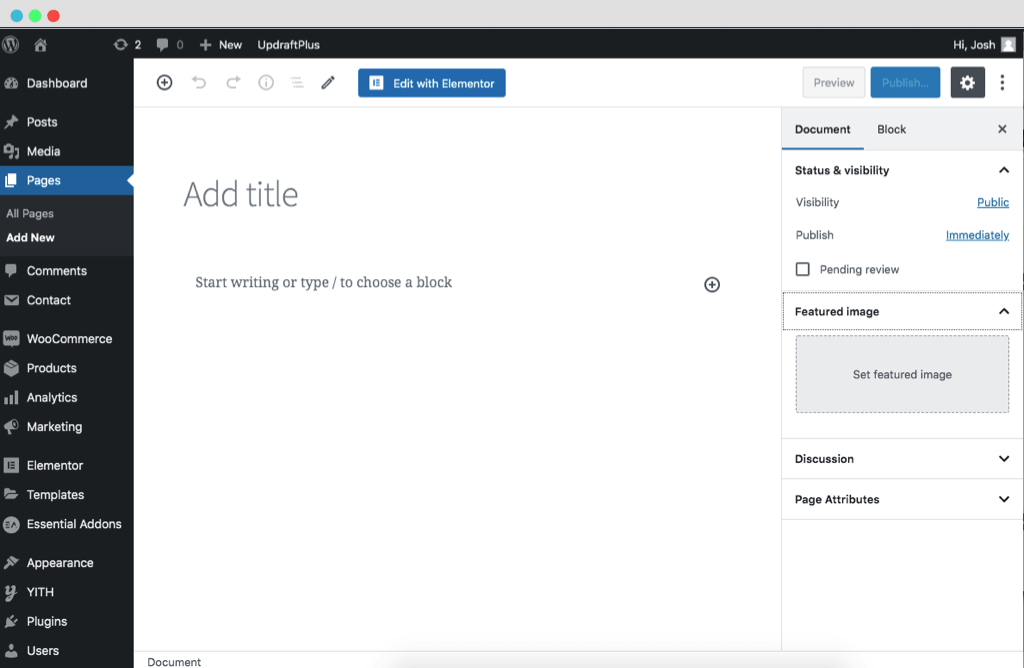Add a block using the inline plus icon
This screenshot has height=668, width=1024.
[x=711, y=284]
